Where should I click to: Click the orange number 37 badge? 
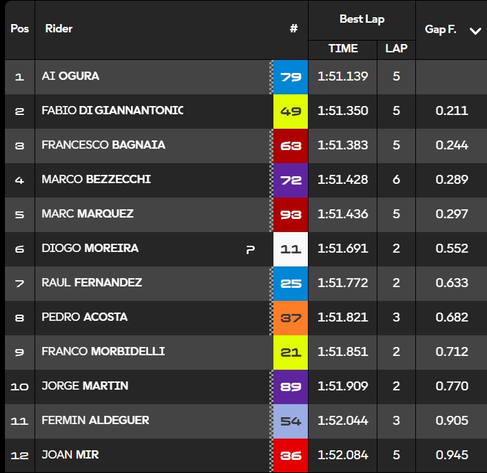pos(291,318)
